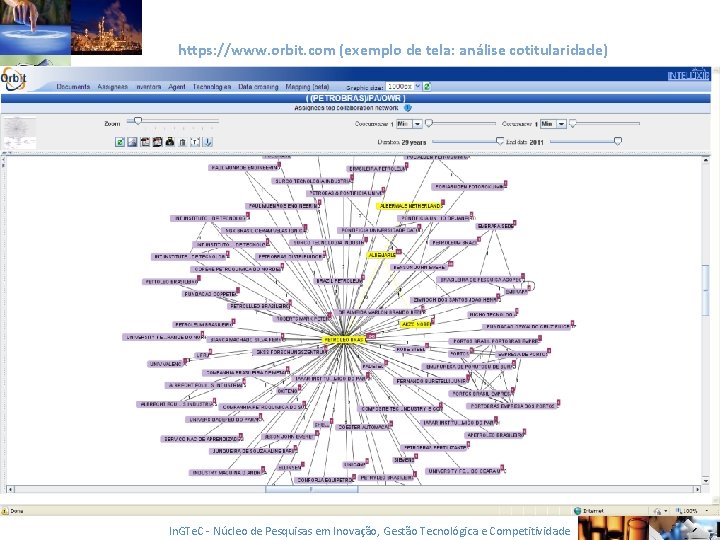The image size is (720, 540).
Task: Open the second Min occurrence dropdown
Action: pos(562,124)
